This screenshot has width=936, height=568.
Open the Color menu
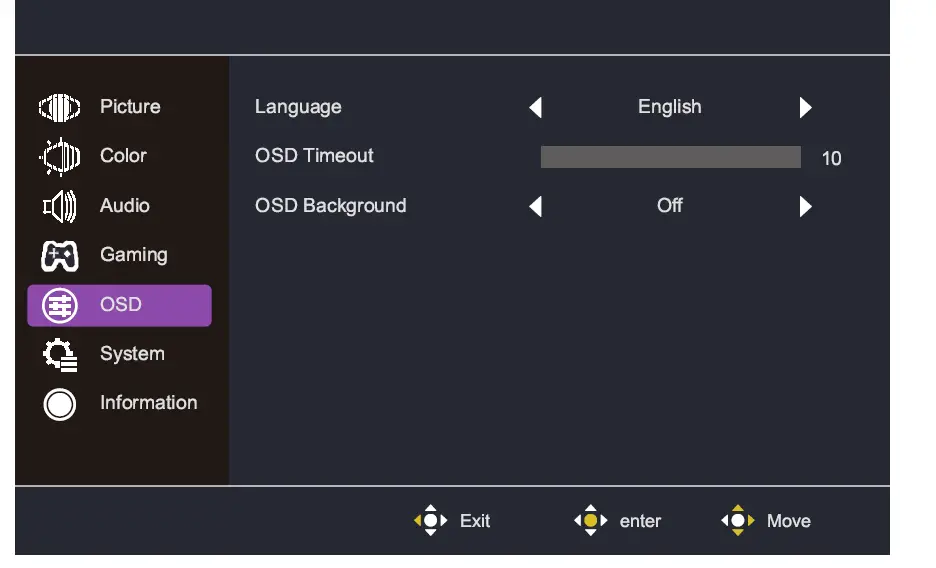(123, 156)
